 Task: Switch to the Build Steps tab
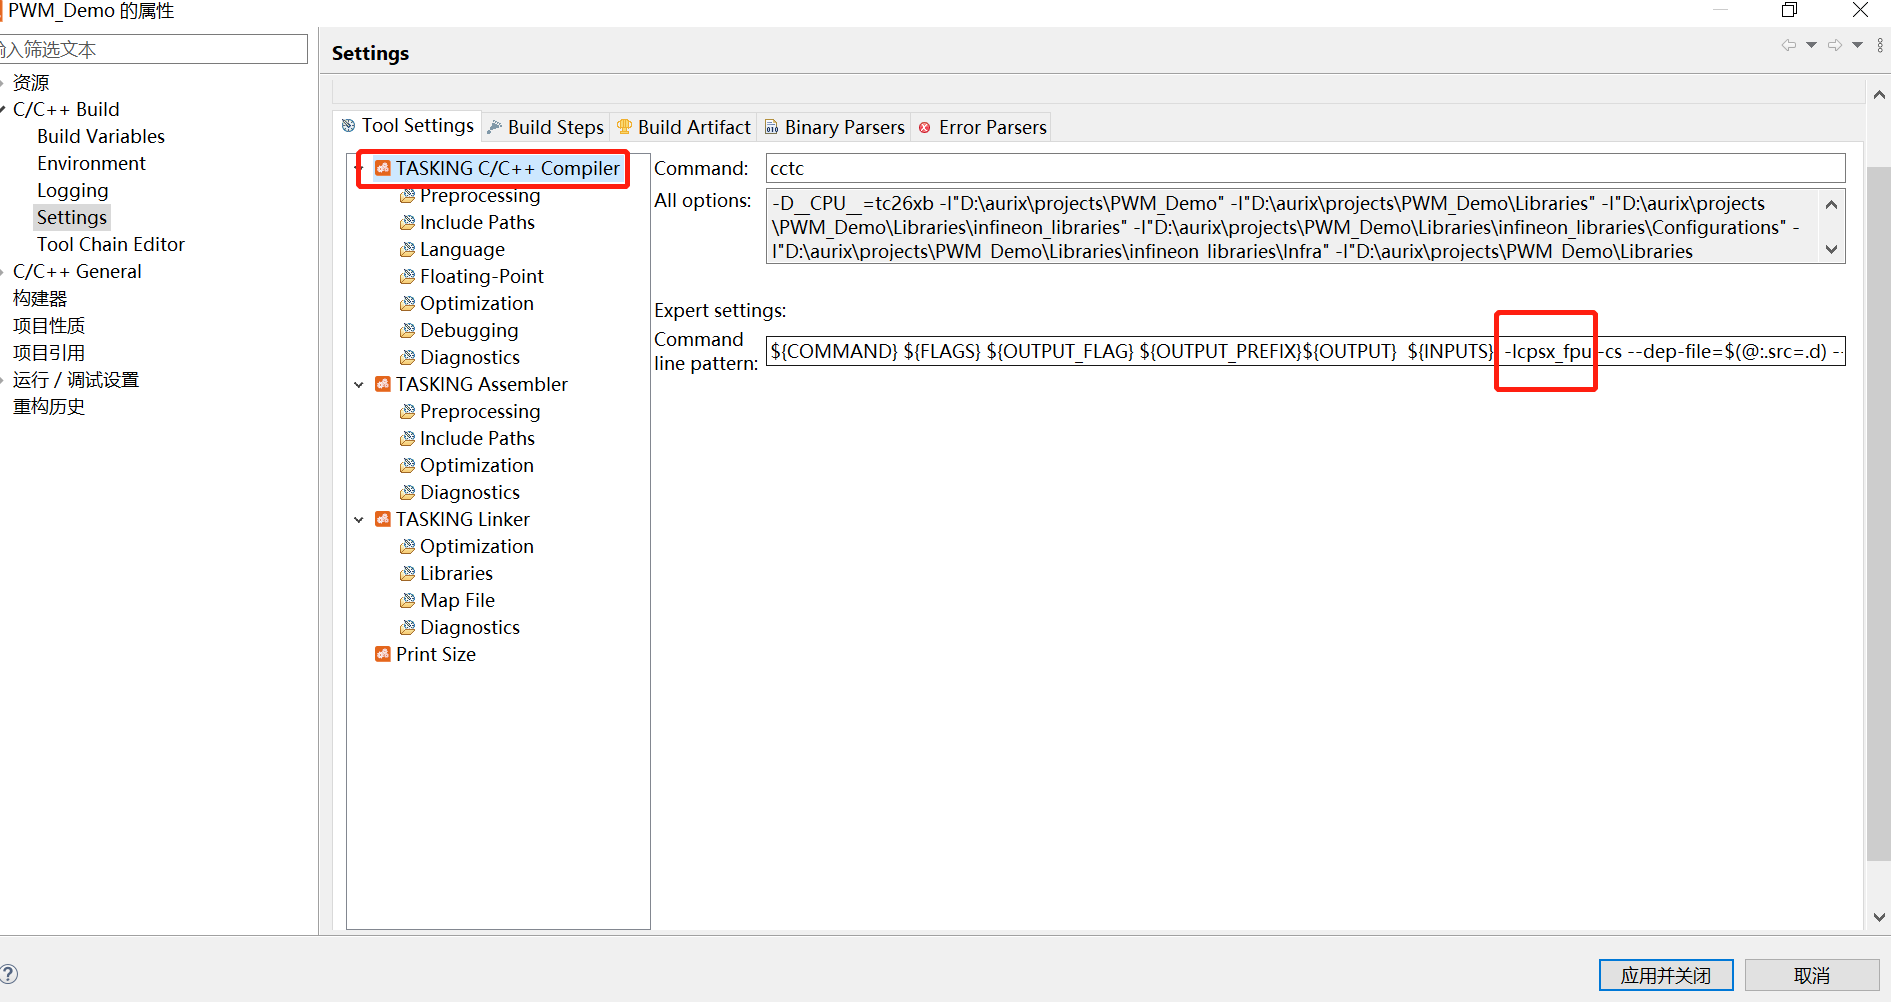tap(546, 127)
